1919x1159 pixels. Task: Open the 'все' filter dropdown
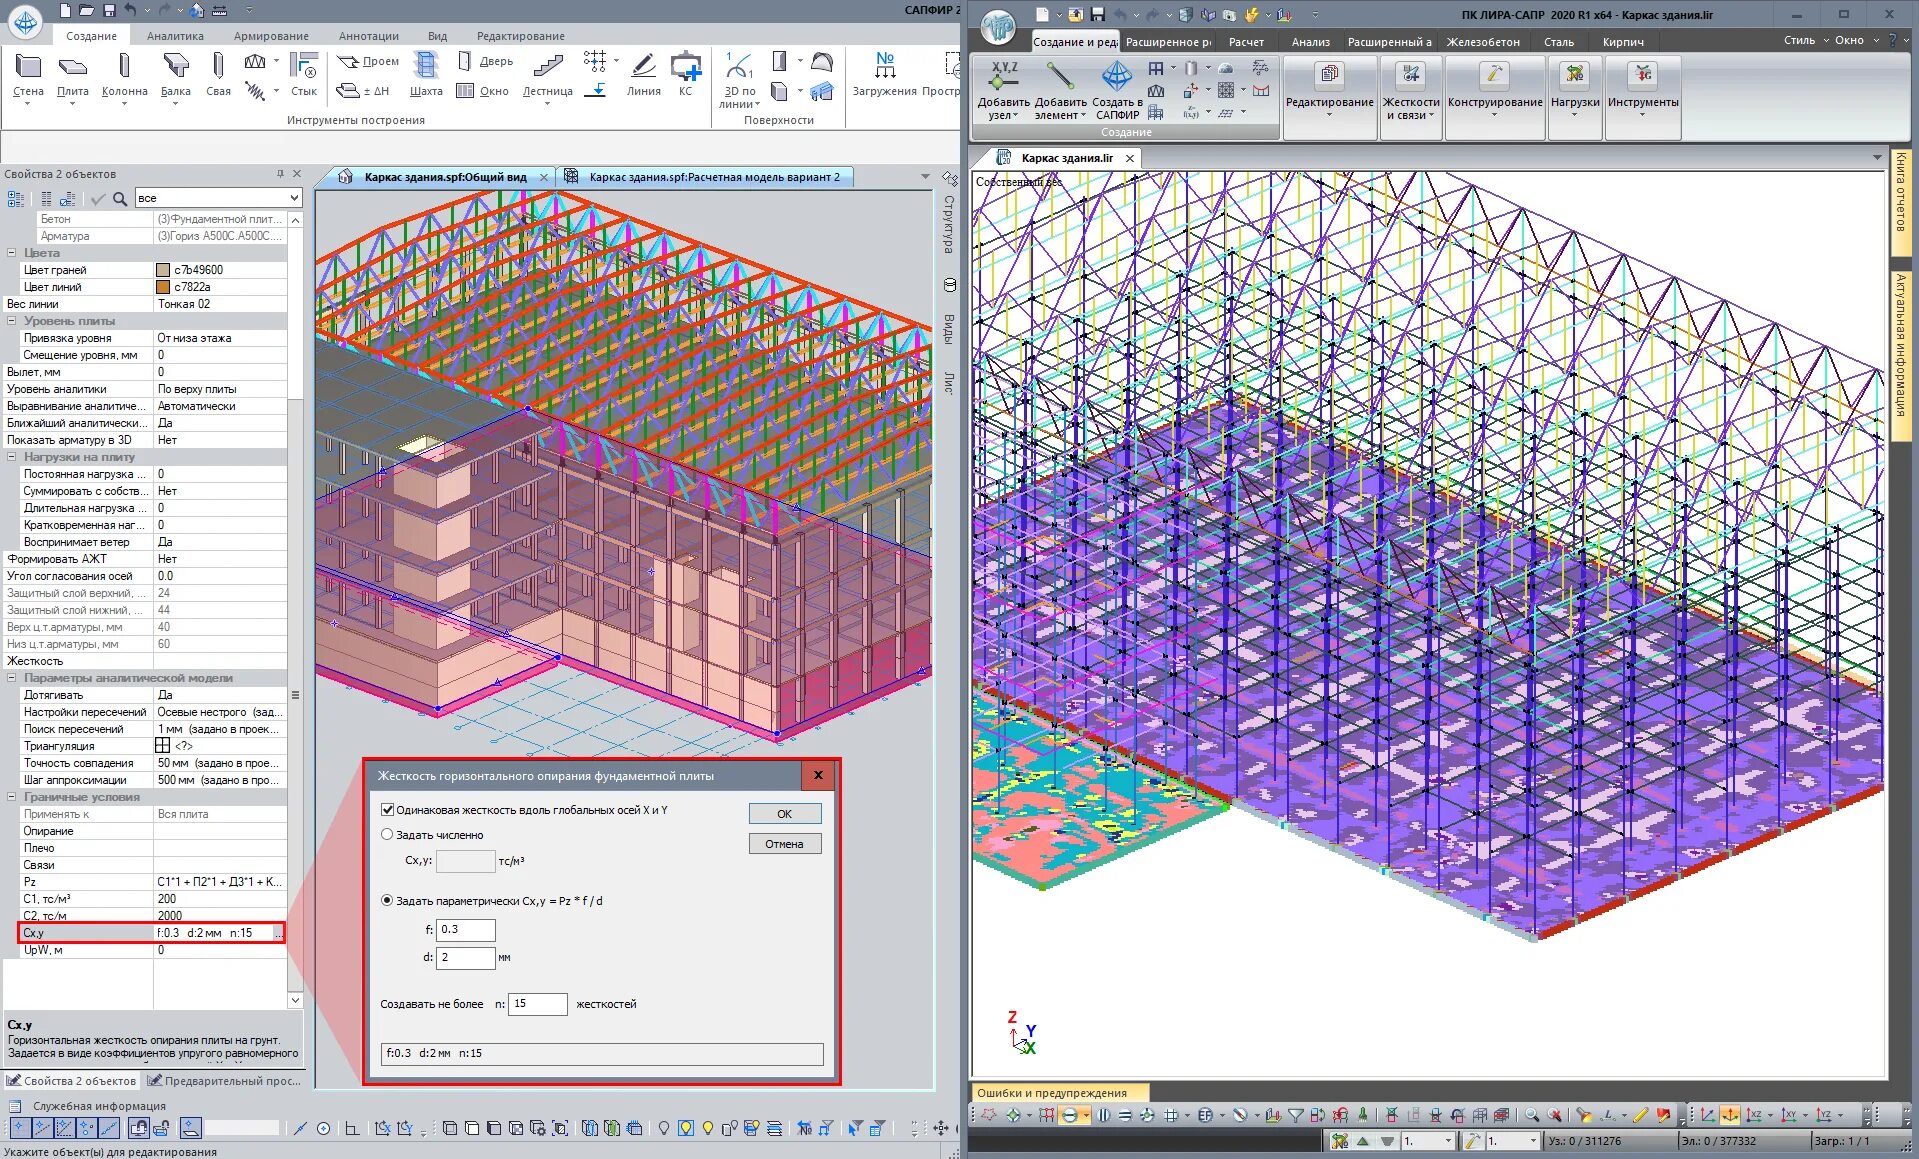pyautogui.click(x=218, y=198)
